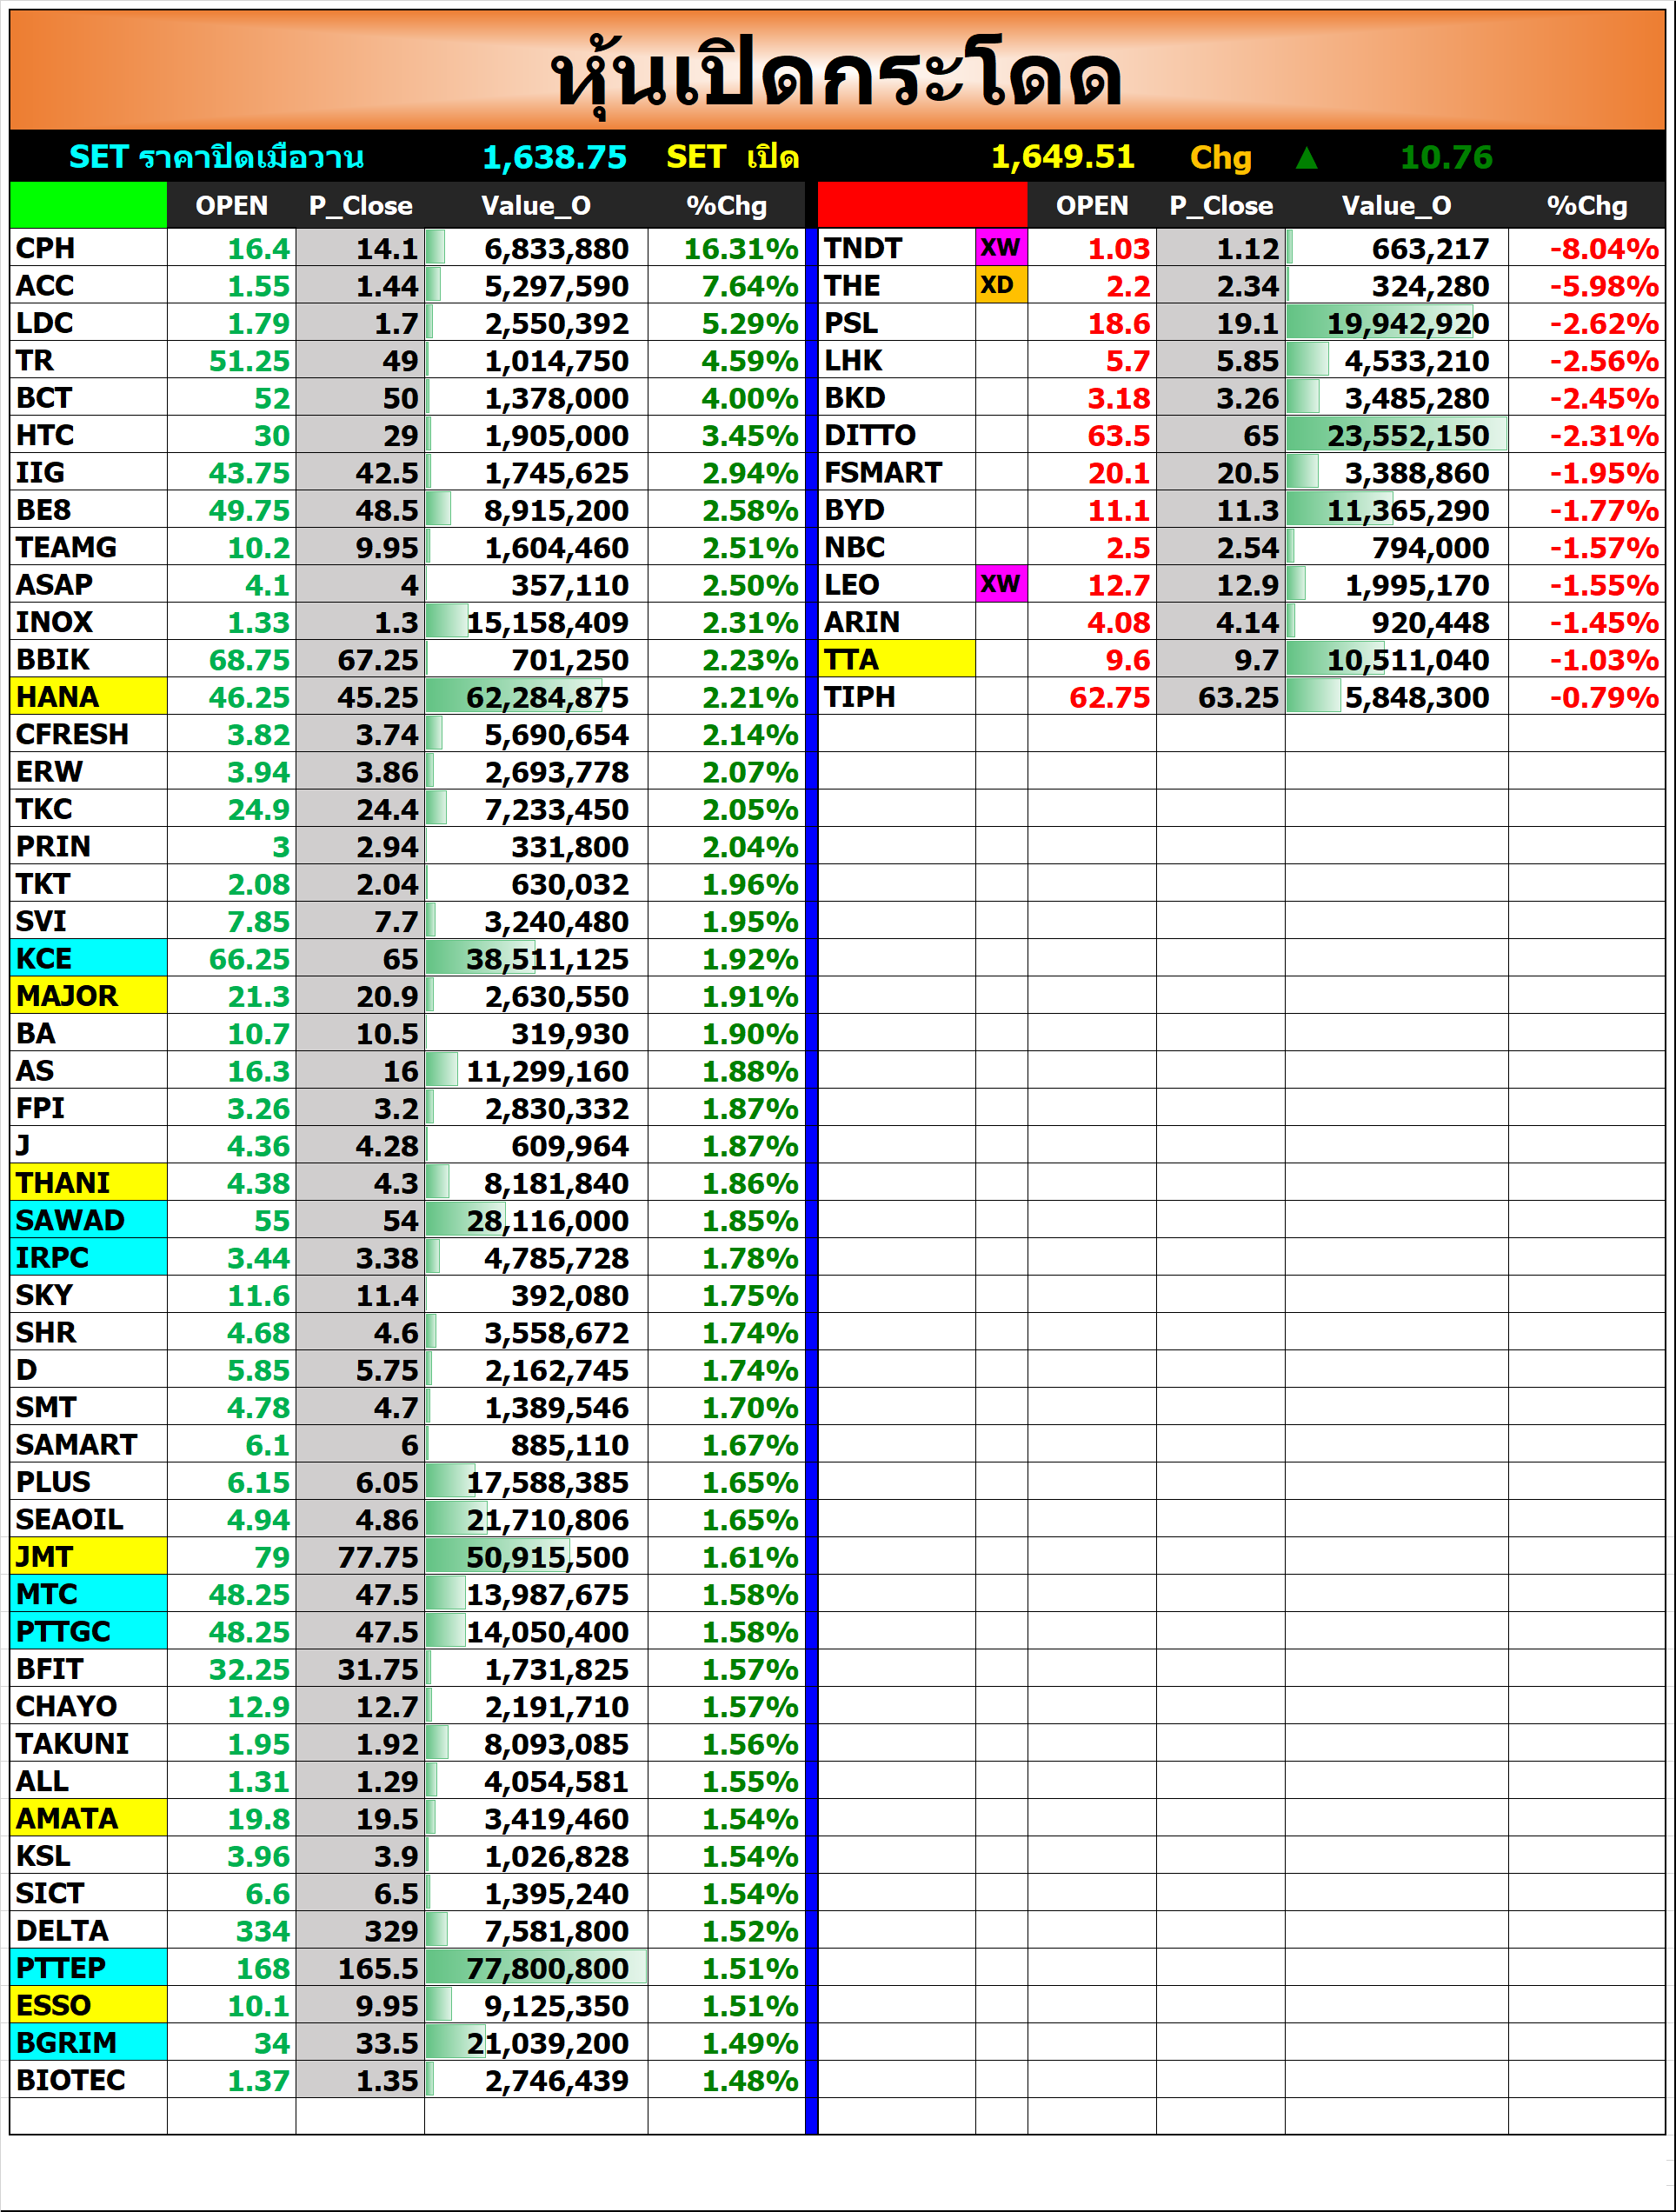
Task: Click the MTC symbol cell
Action: 88,1594
